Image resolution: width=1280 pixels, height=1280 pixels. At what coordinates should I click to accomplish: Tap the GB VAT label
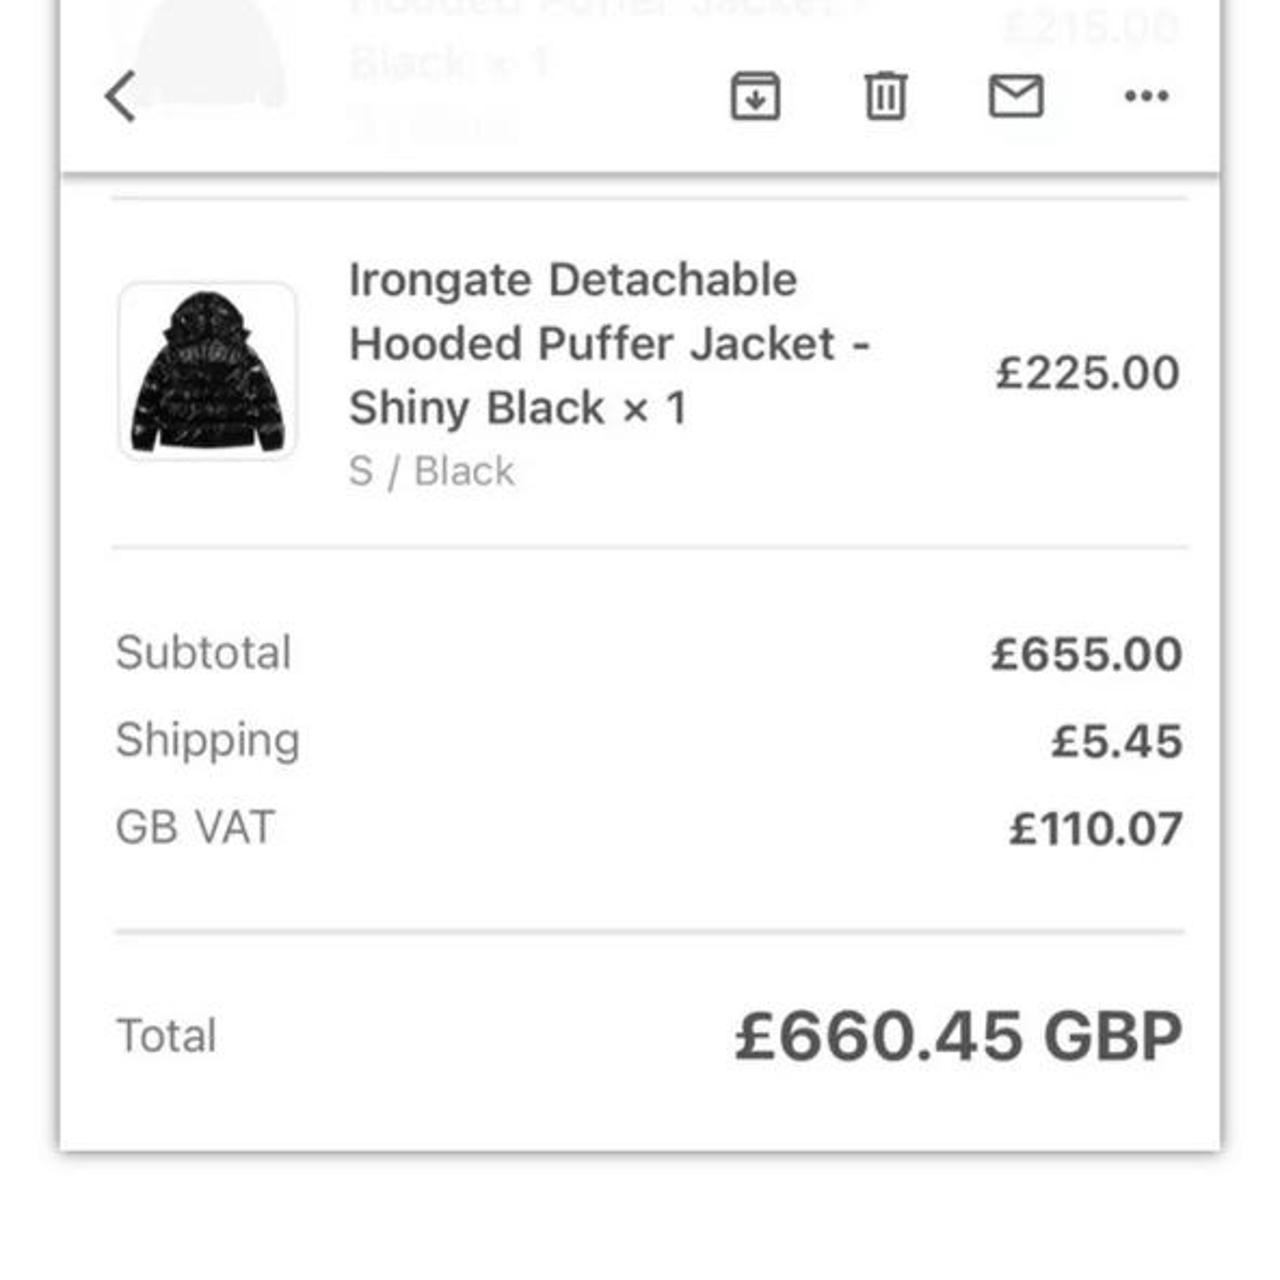click(195, 828)
